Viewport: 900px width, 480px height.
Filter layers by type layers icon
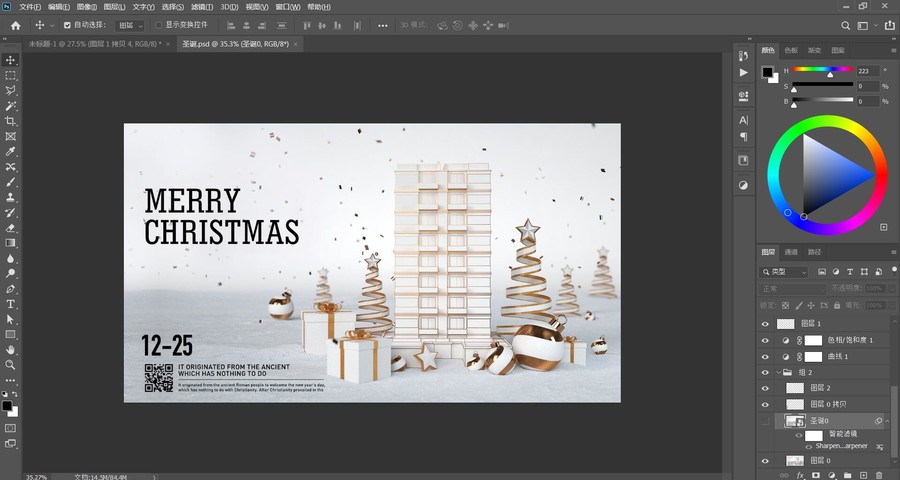click(x=849, y=272)
